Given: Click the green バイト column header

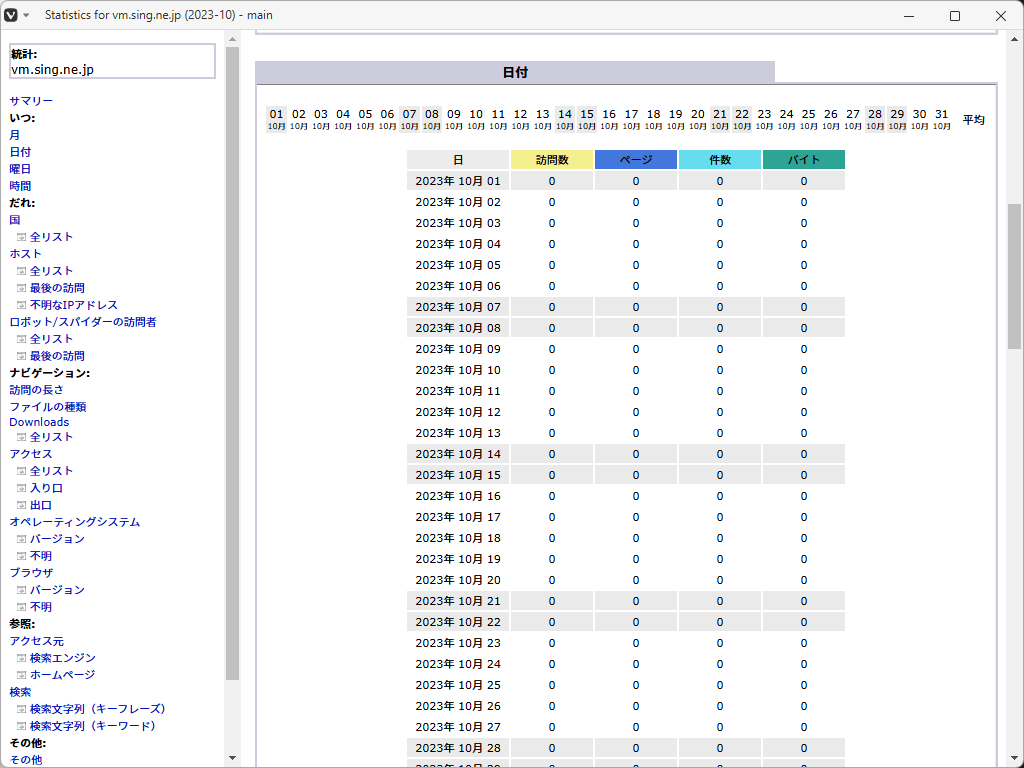Looking at the screenshot, I should tap(803, 160).
